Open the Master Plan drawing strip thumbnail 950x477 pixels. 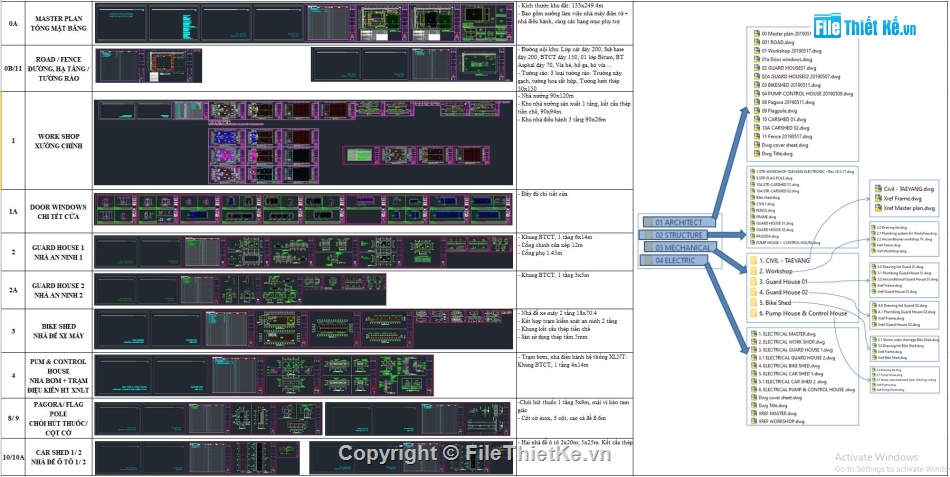[304, 23]
